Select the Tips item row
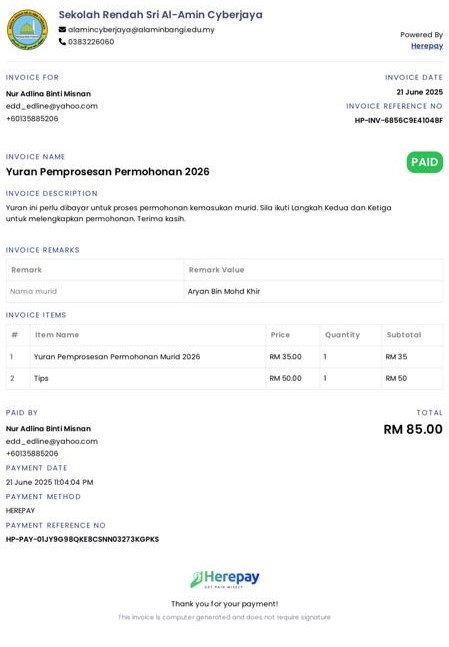The image size is (449, 647). click(x=224, y=378)
